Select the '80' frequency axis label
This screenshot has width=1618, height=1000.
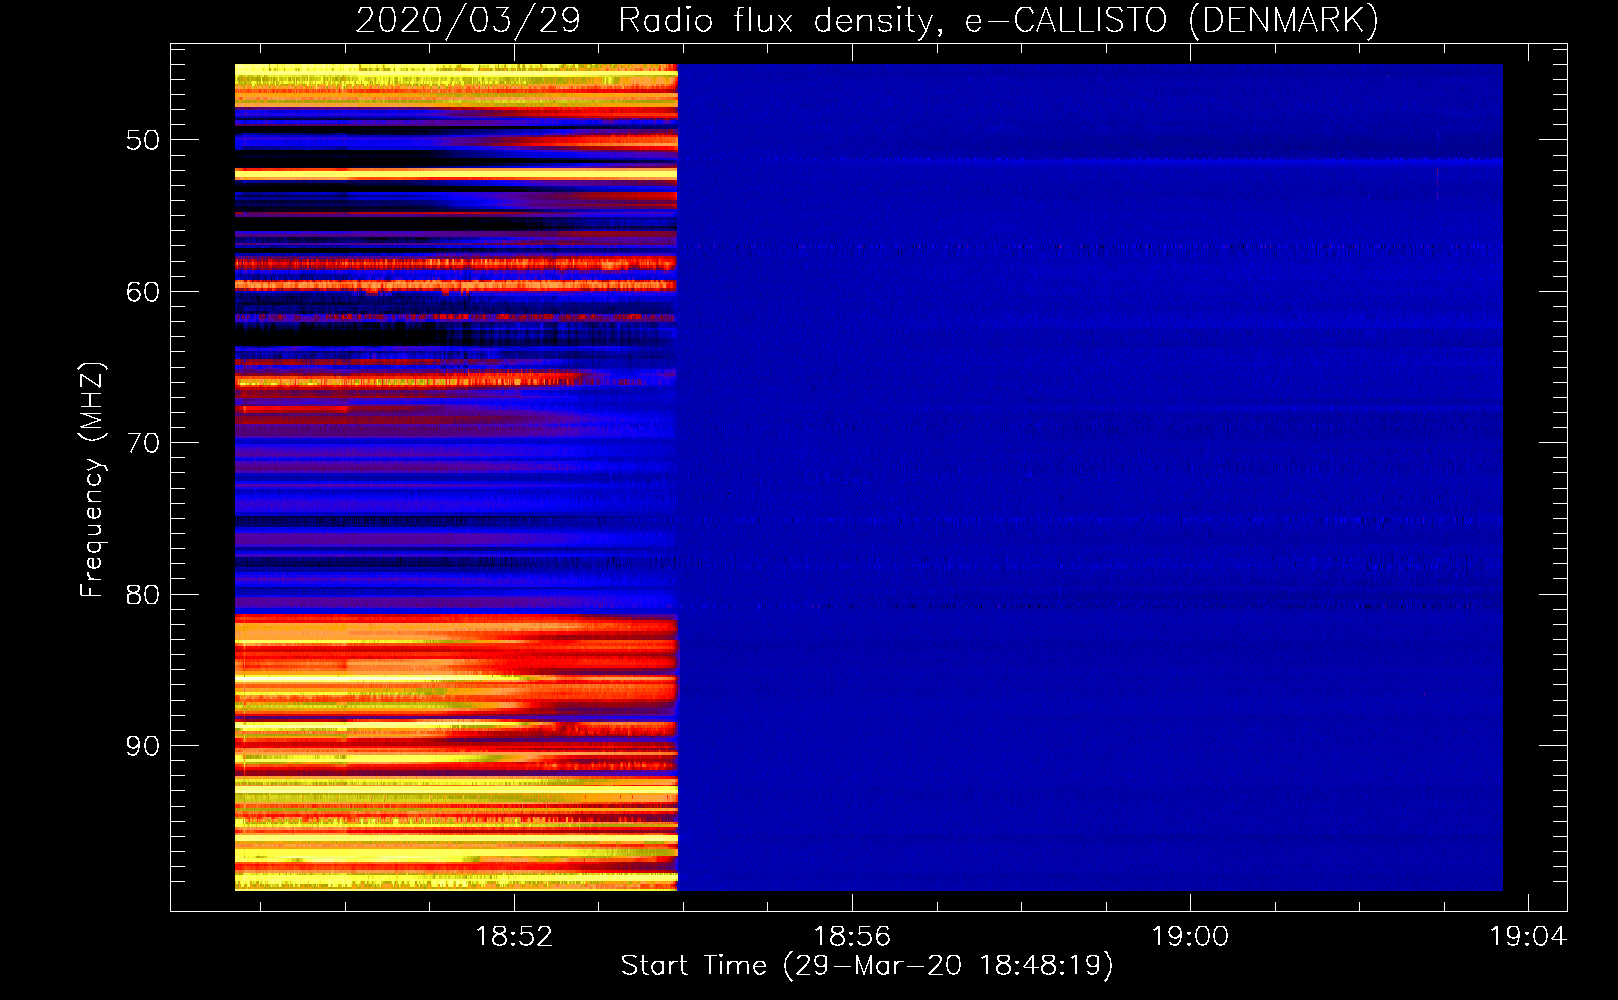click(x=143, y=595)
